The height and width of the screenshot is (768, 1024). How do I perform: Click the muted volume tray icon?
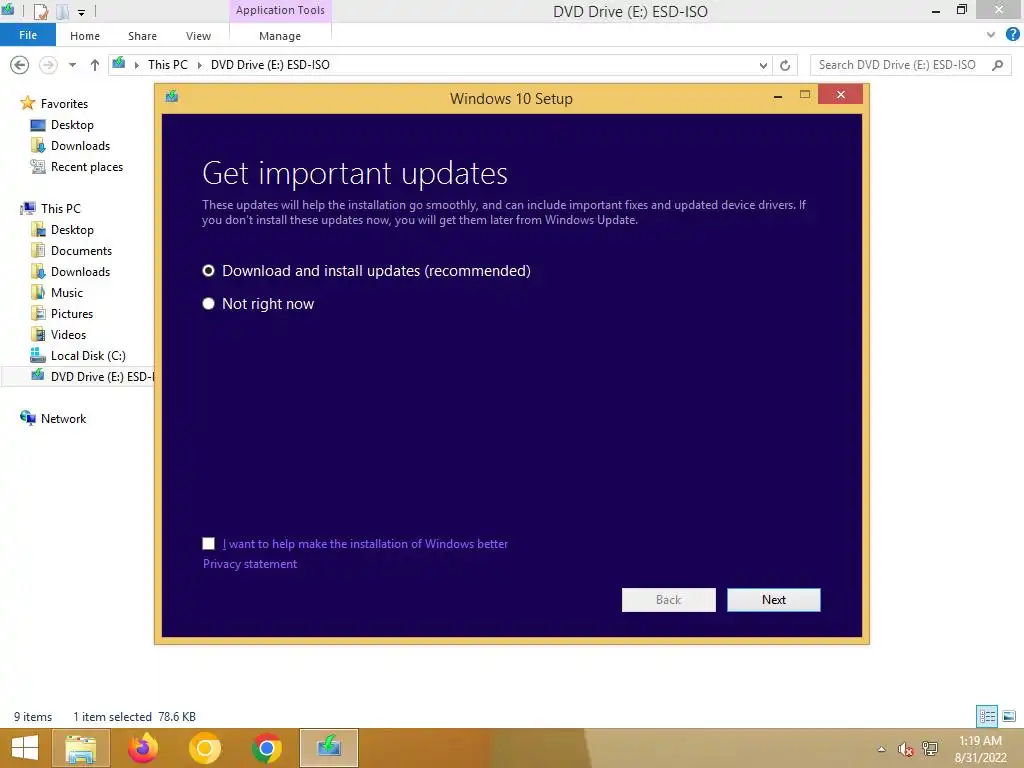pyautogui.click(x=905, y=749)
